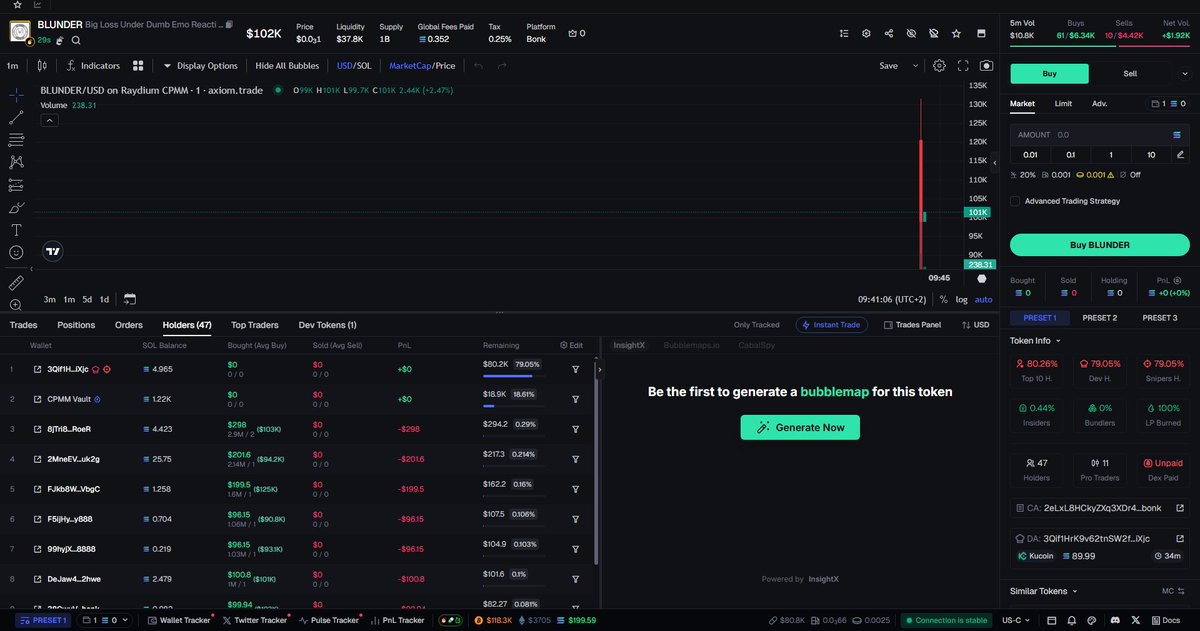
Task: Switch to the Sell side button
Action: [x=1130, y=73]
